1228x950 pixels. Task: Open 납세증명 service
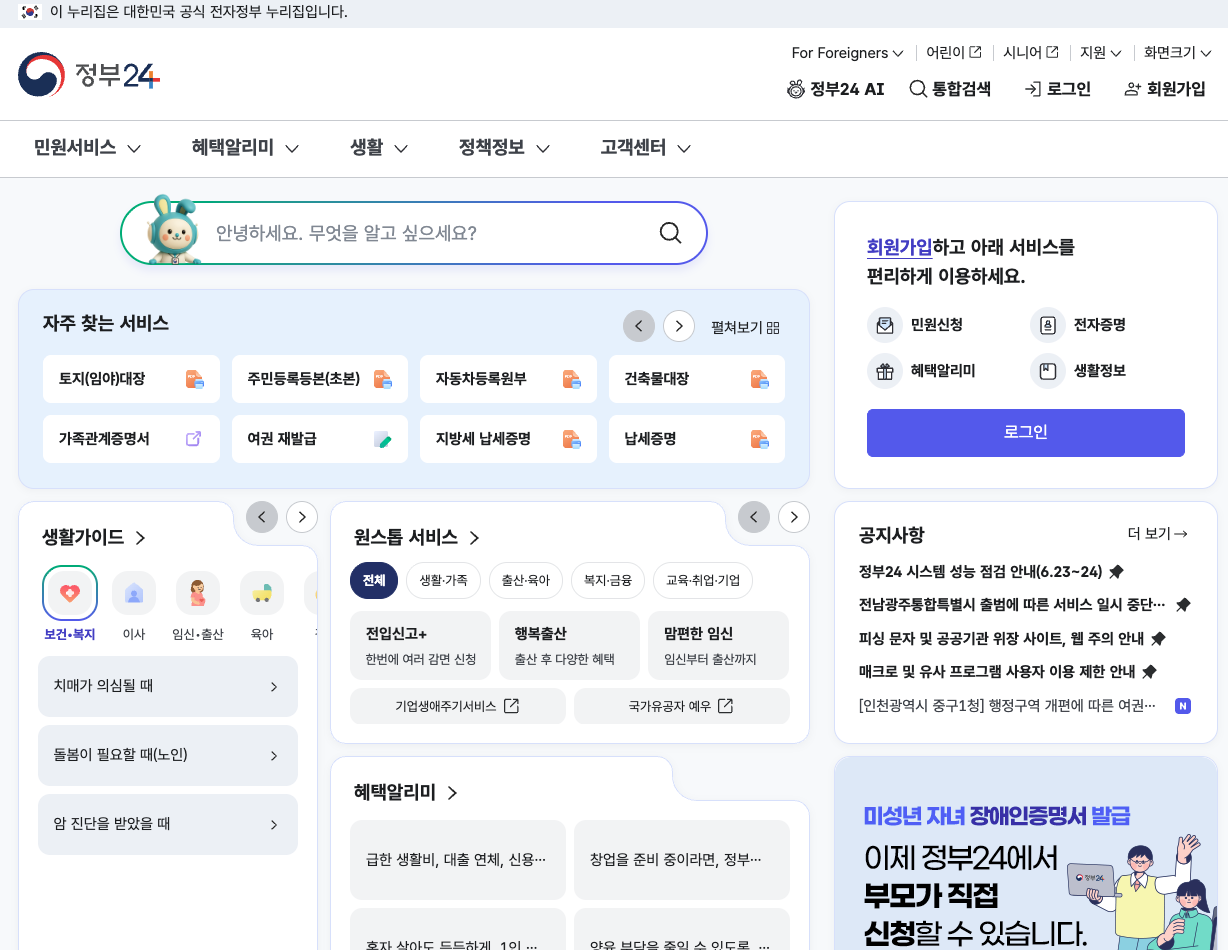coord(697,439)
